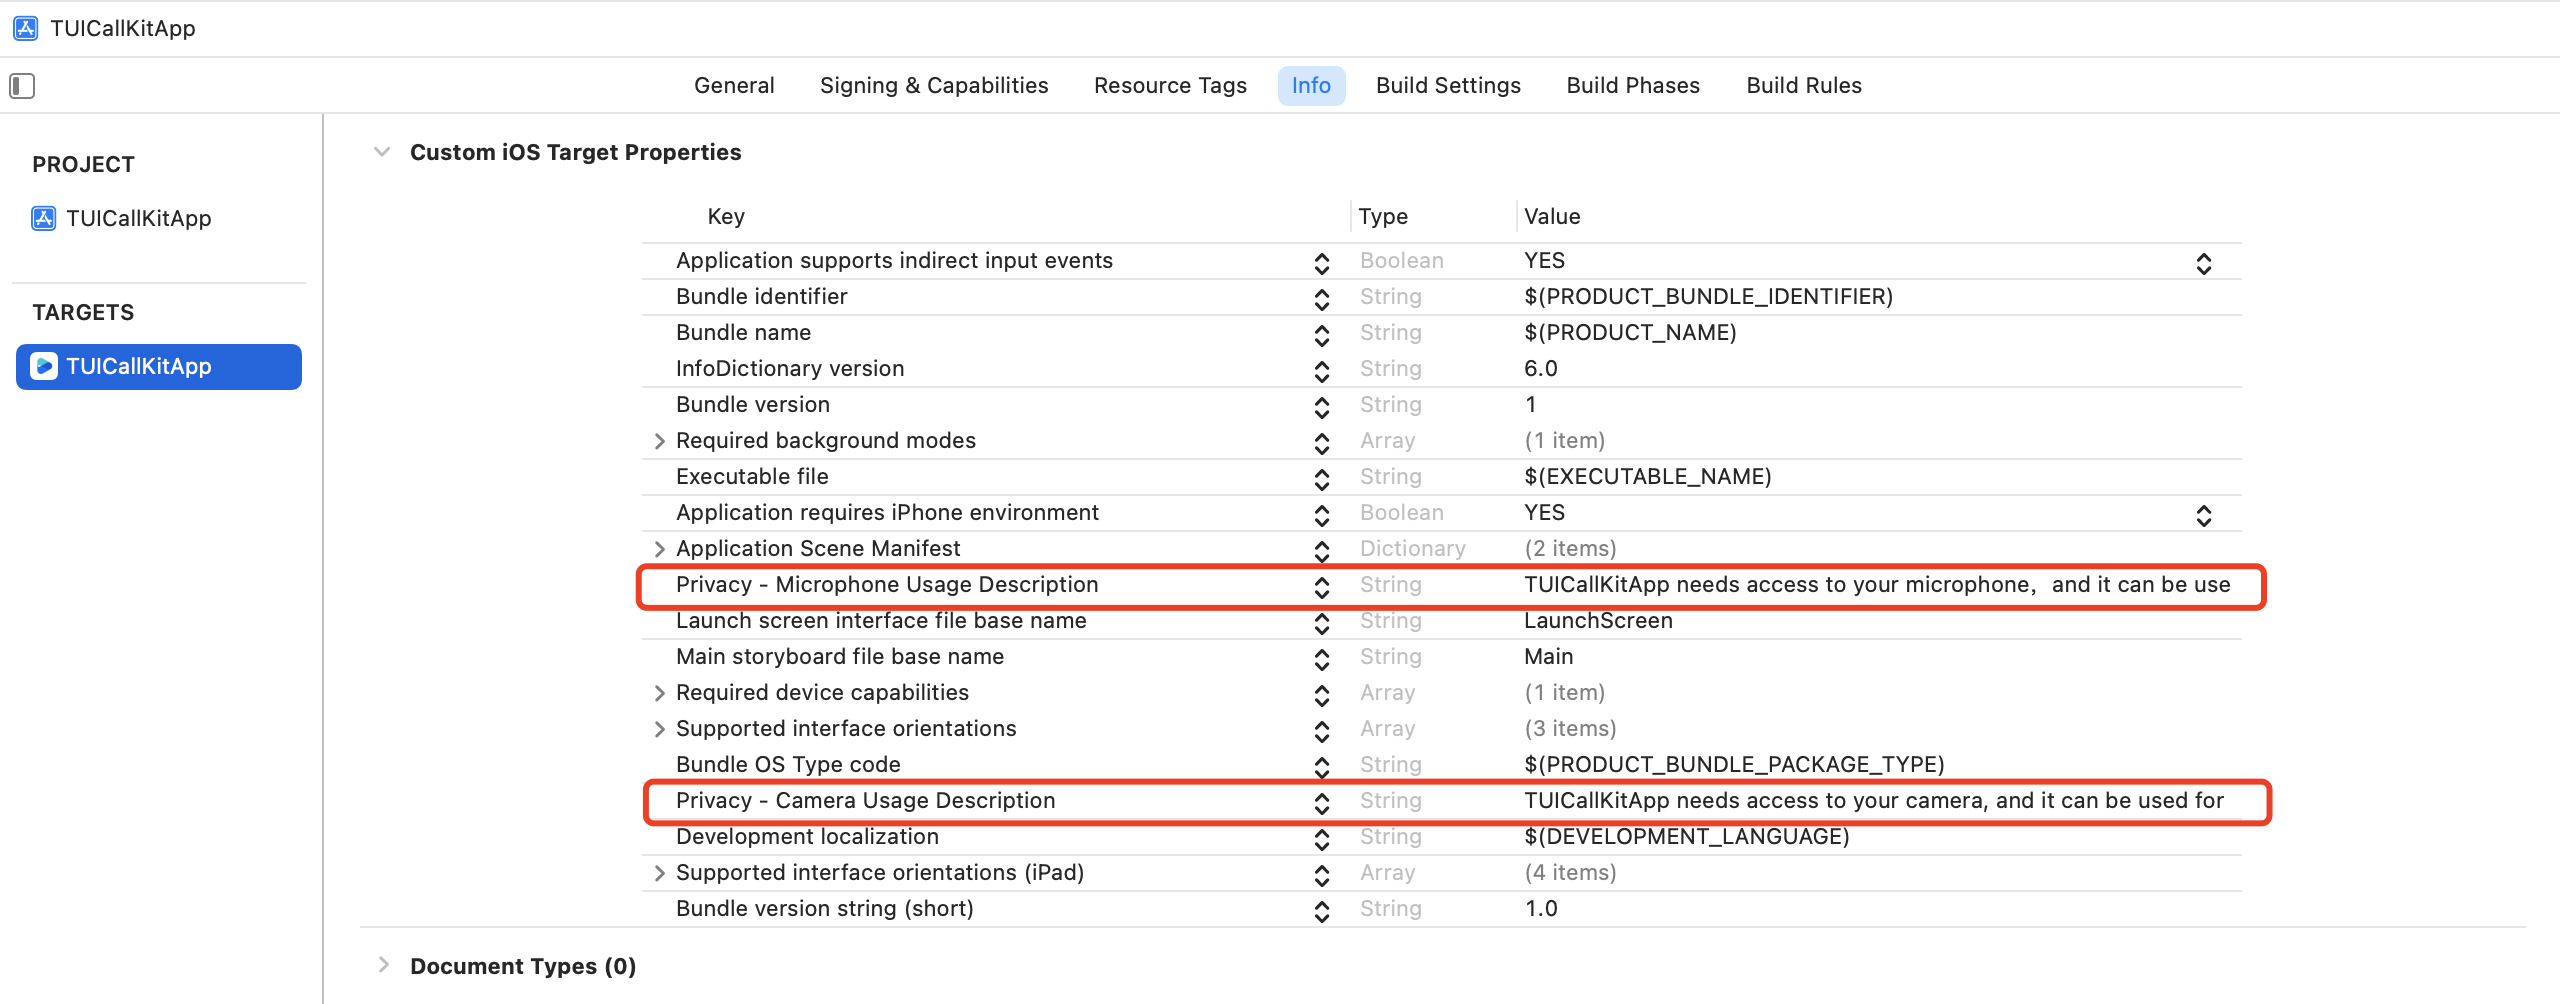Select TUICallKitApp under TARGETS
The image size is (2560, 1004).
(159, 366)
